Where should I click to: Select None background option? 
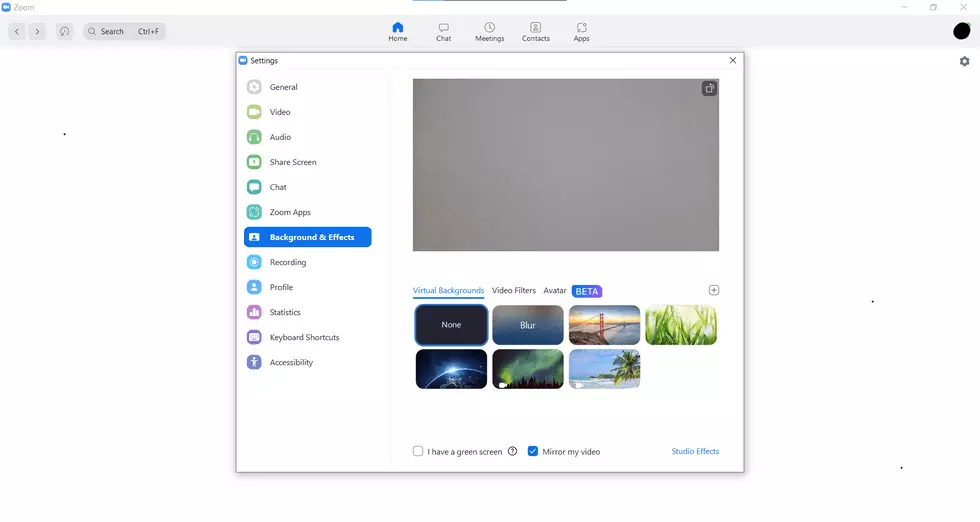tap(451, 325)
